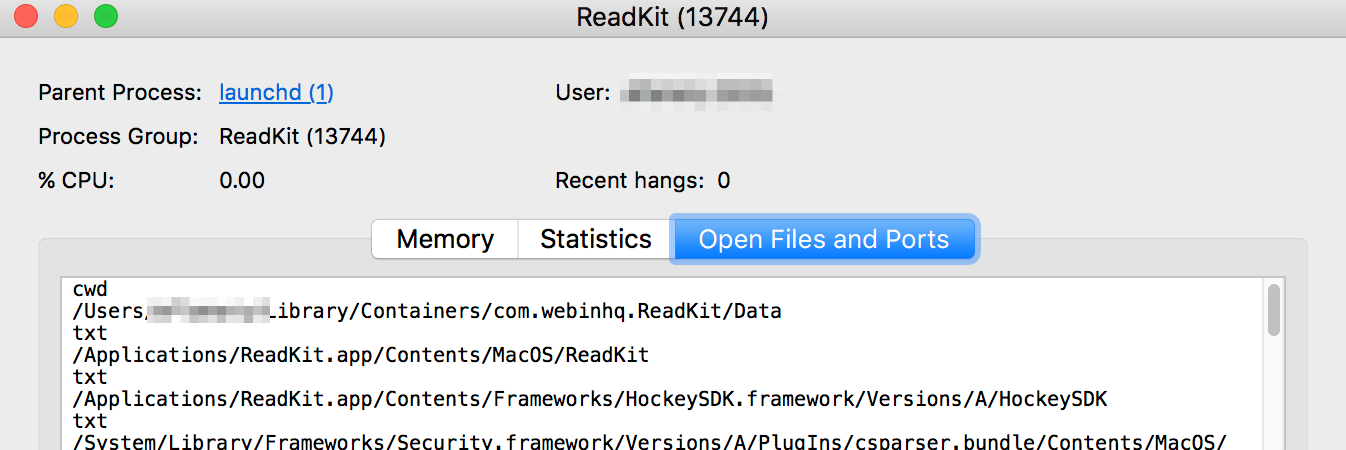Click the scrollbar track below the thumb
The image size is (1346, 450).
pos(1273,392)
